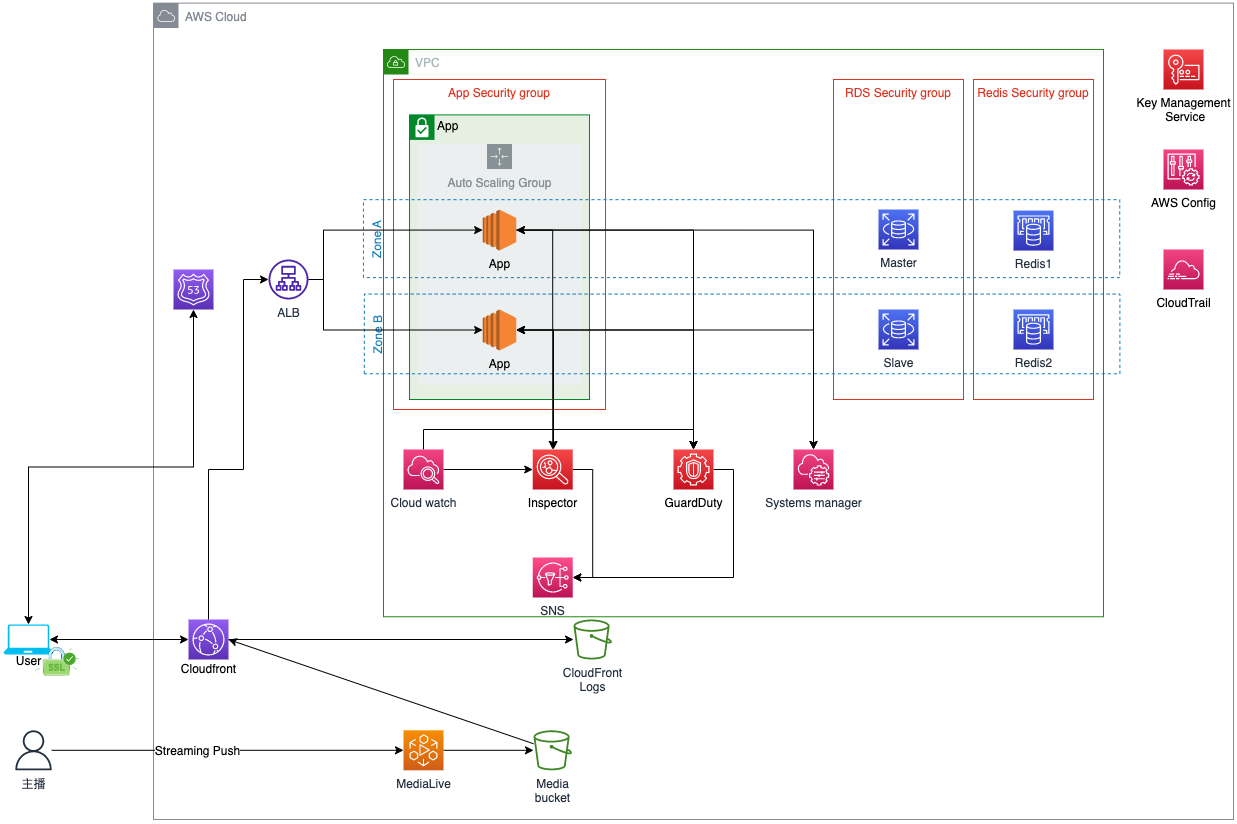Click the AWS Config label
This screenshot has width=1237, height=824.
(1183, 203)
